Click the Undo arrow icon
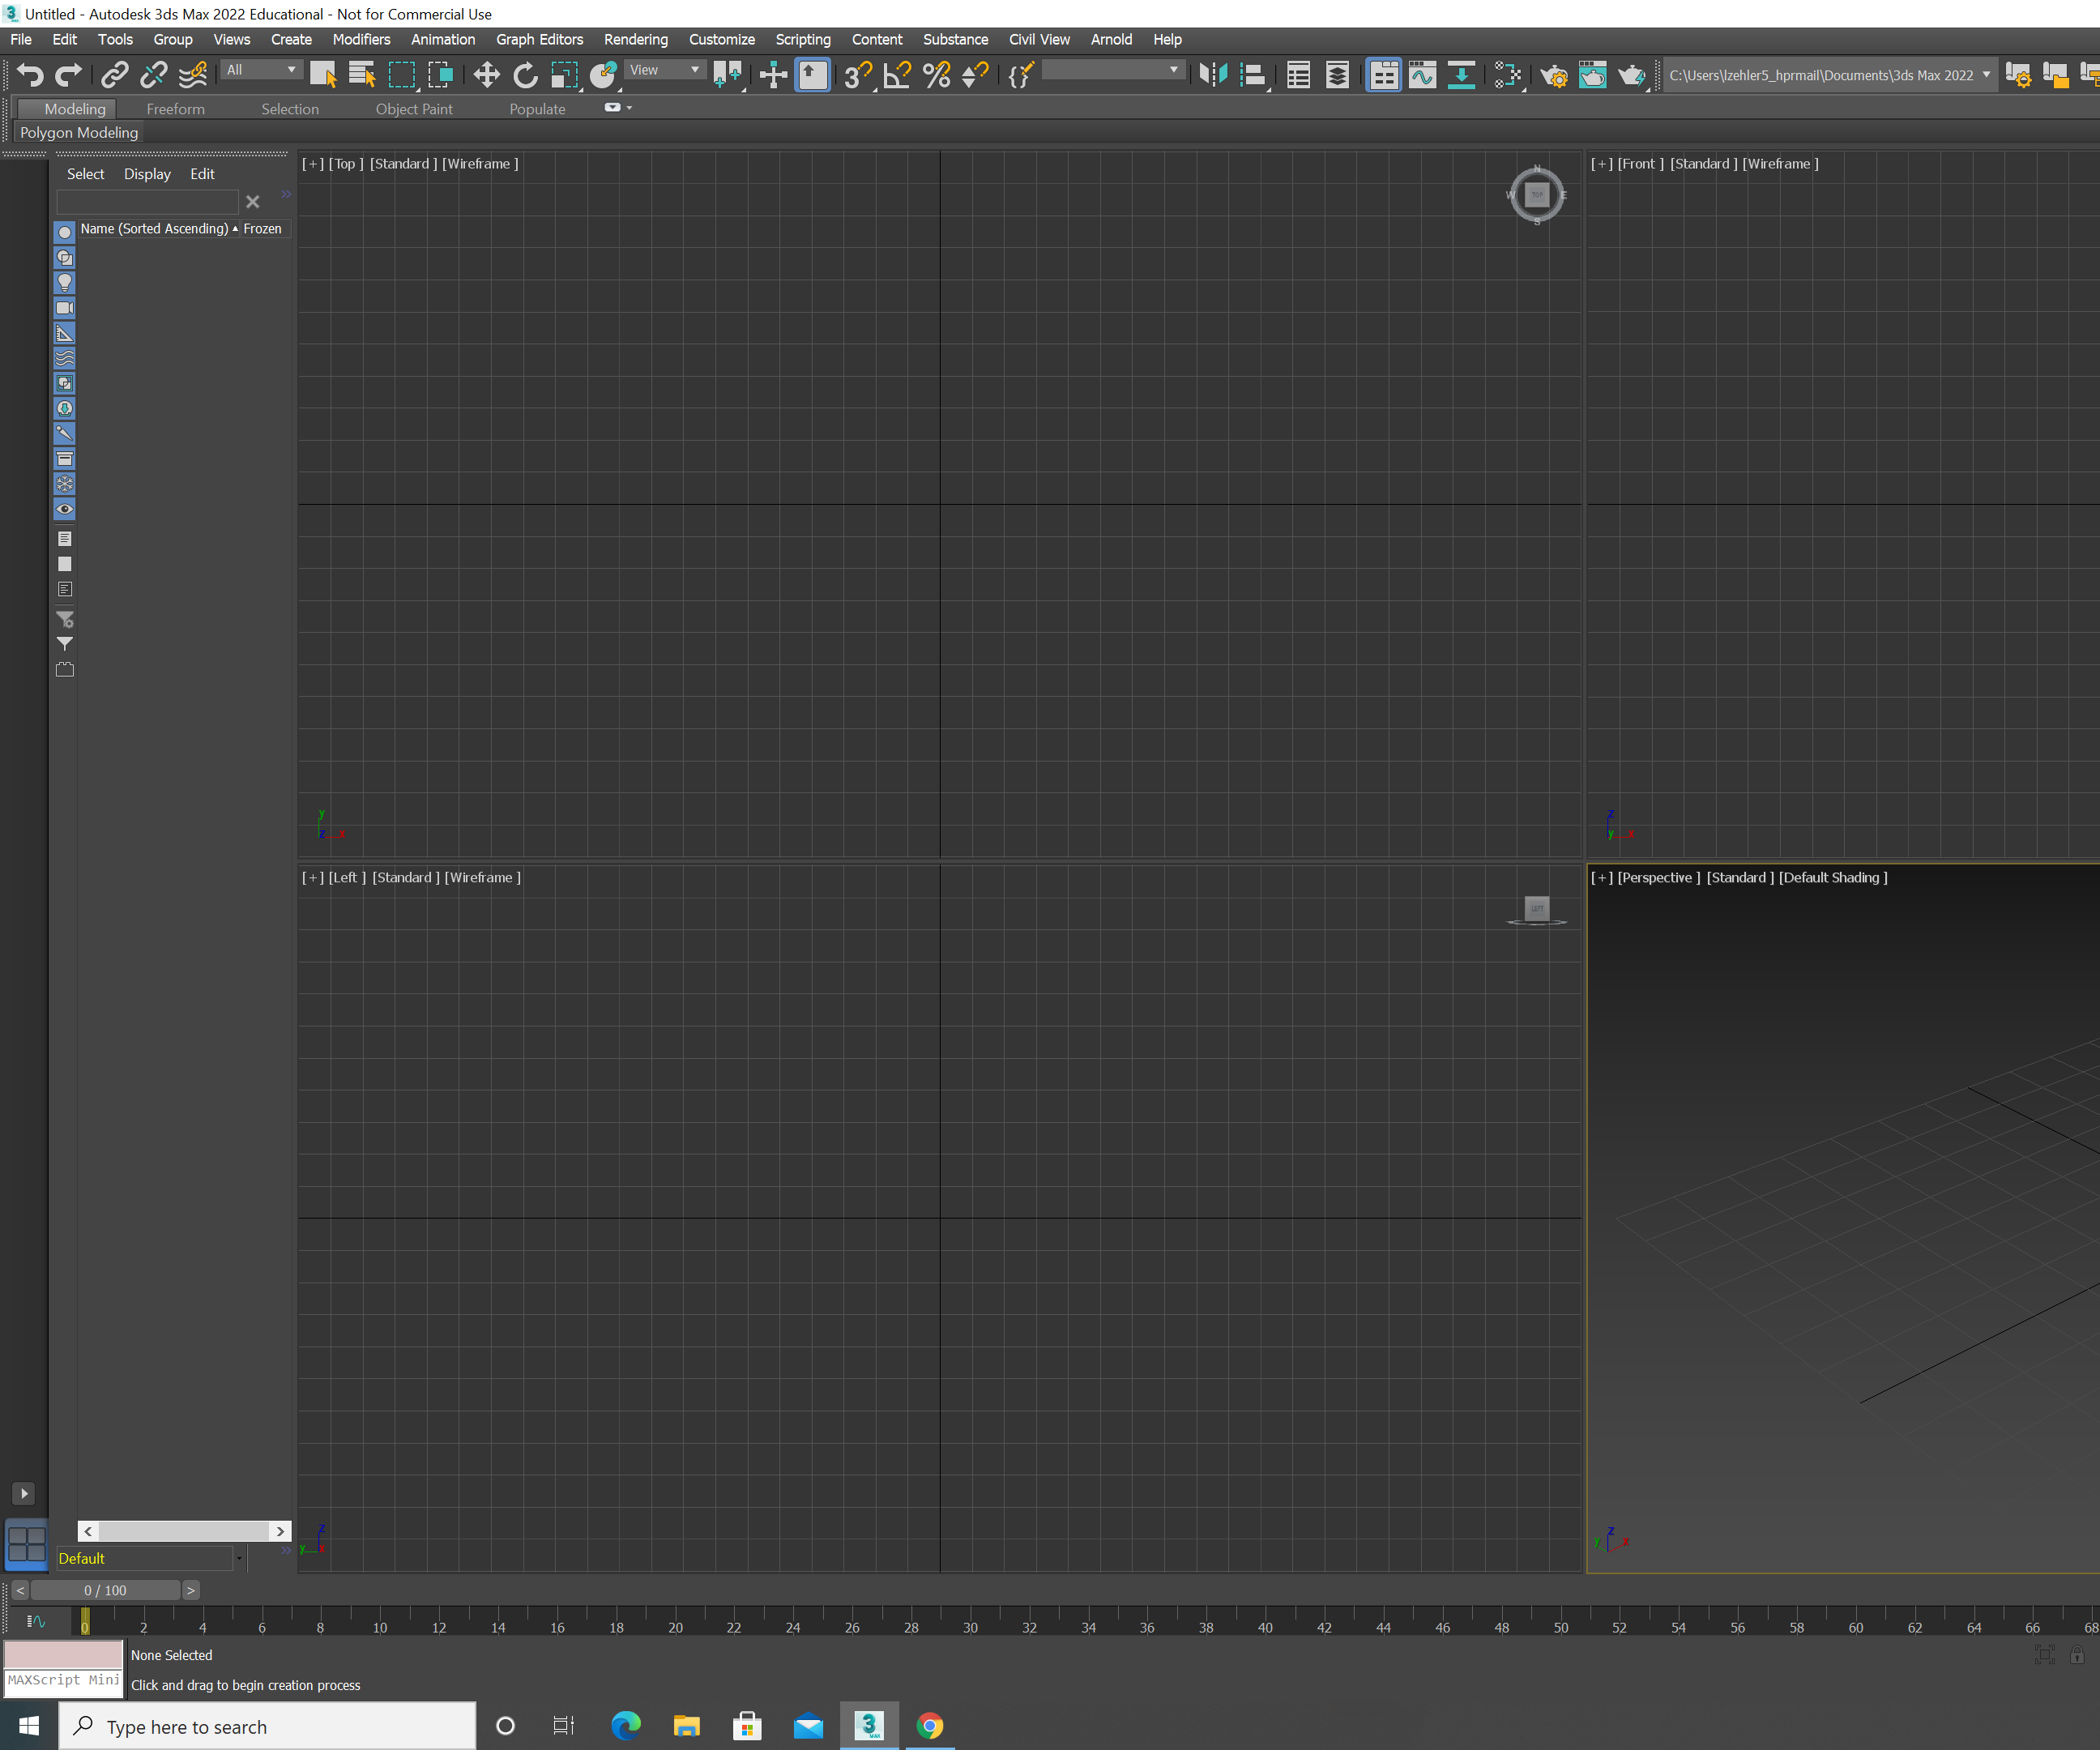2100x1750 pixels. coord(30,75)
